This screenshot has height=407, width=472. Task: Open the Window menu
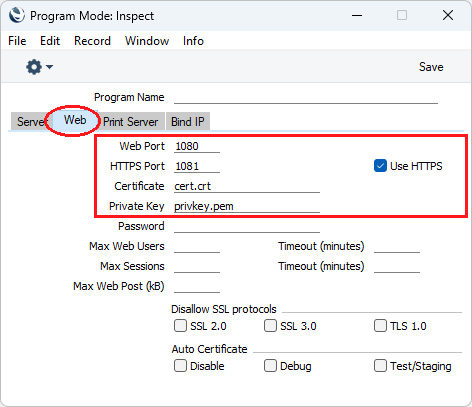click(147, 41)
